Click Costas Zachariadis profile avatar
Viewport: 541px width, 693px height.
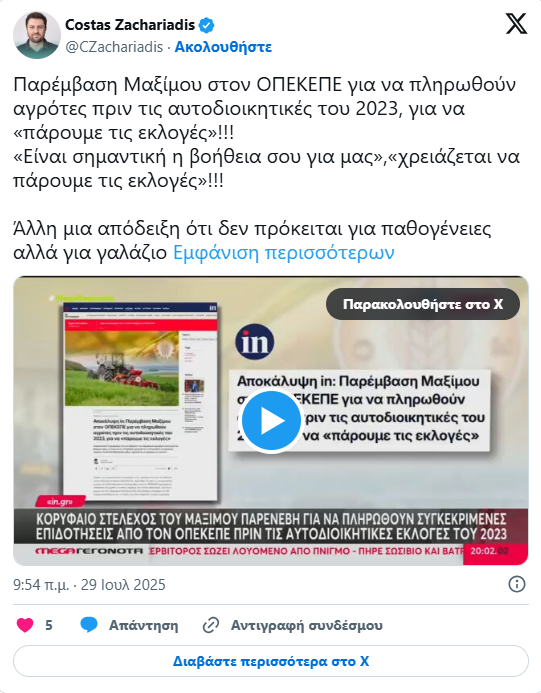[37, 35]
